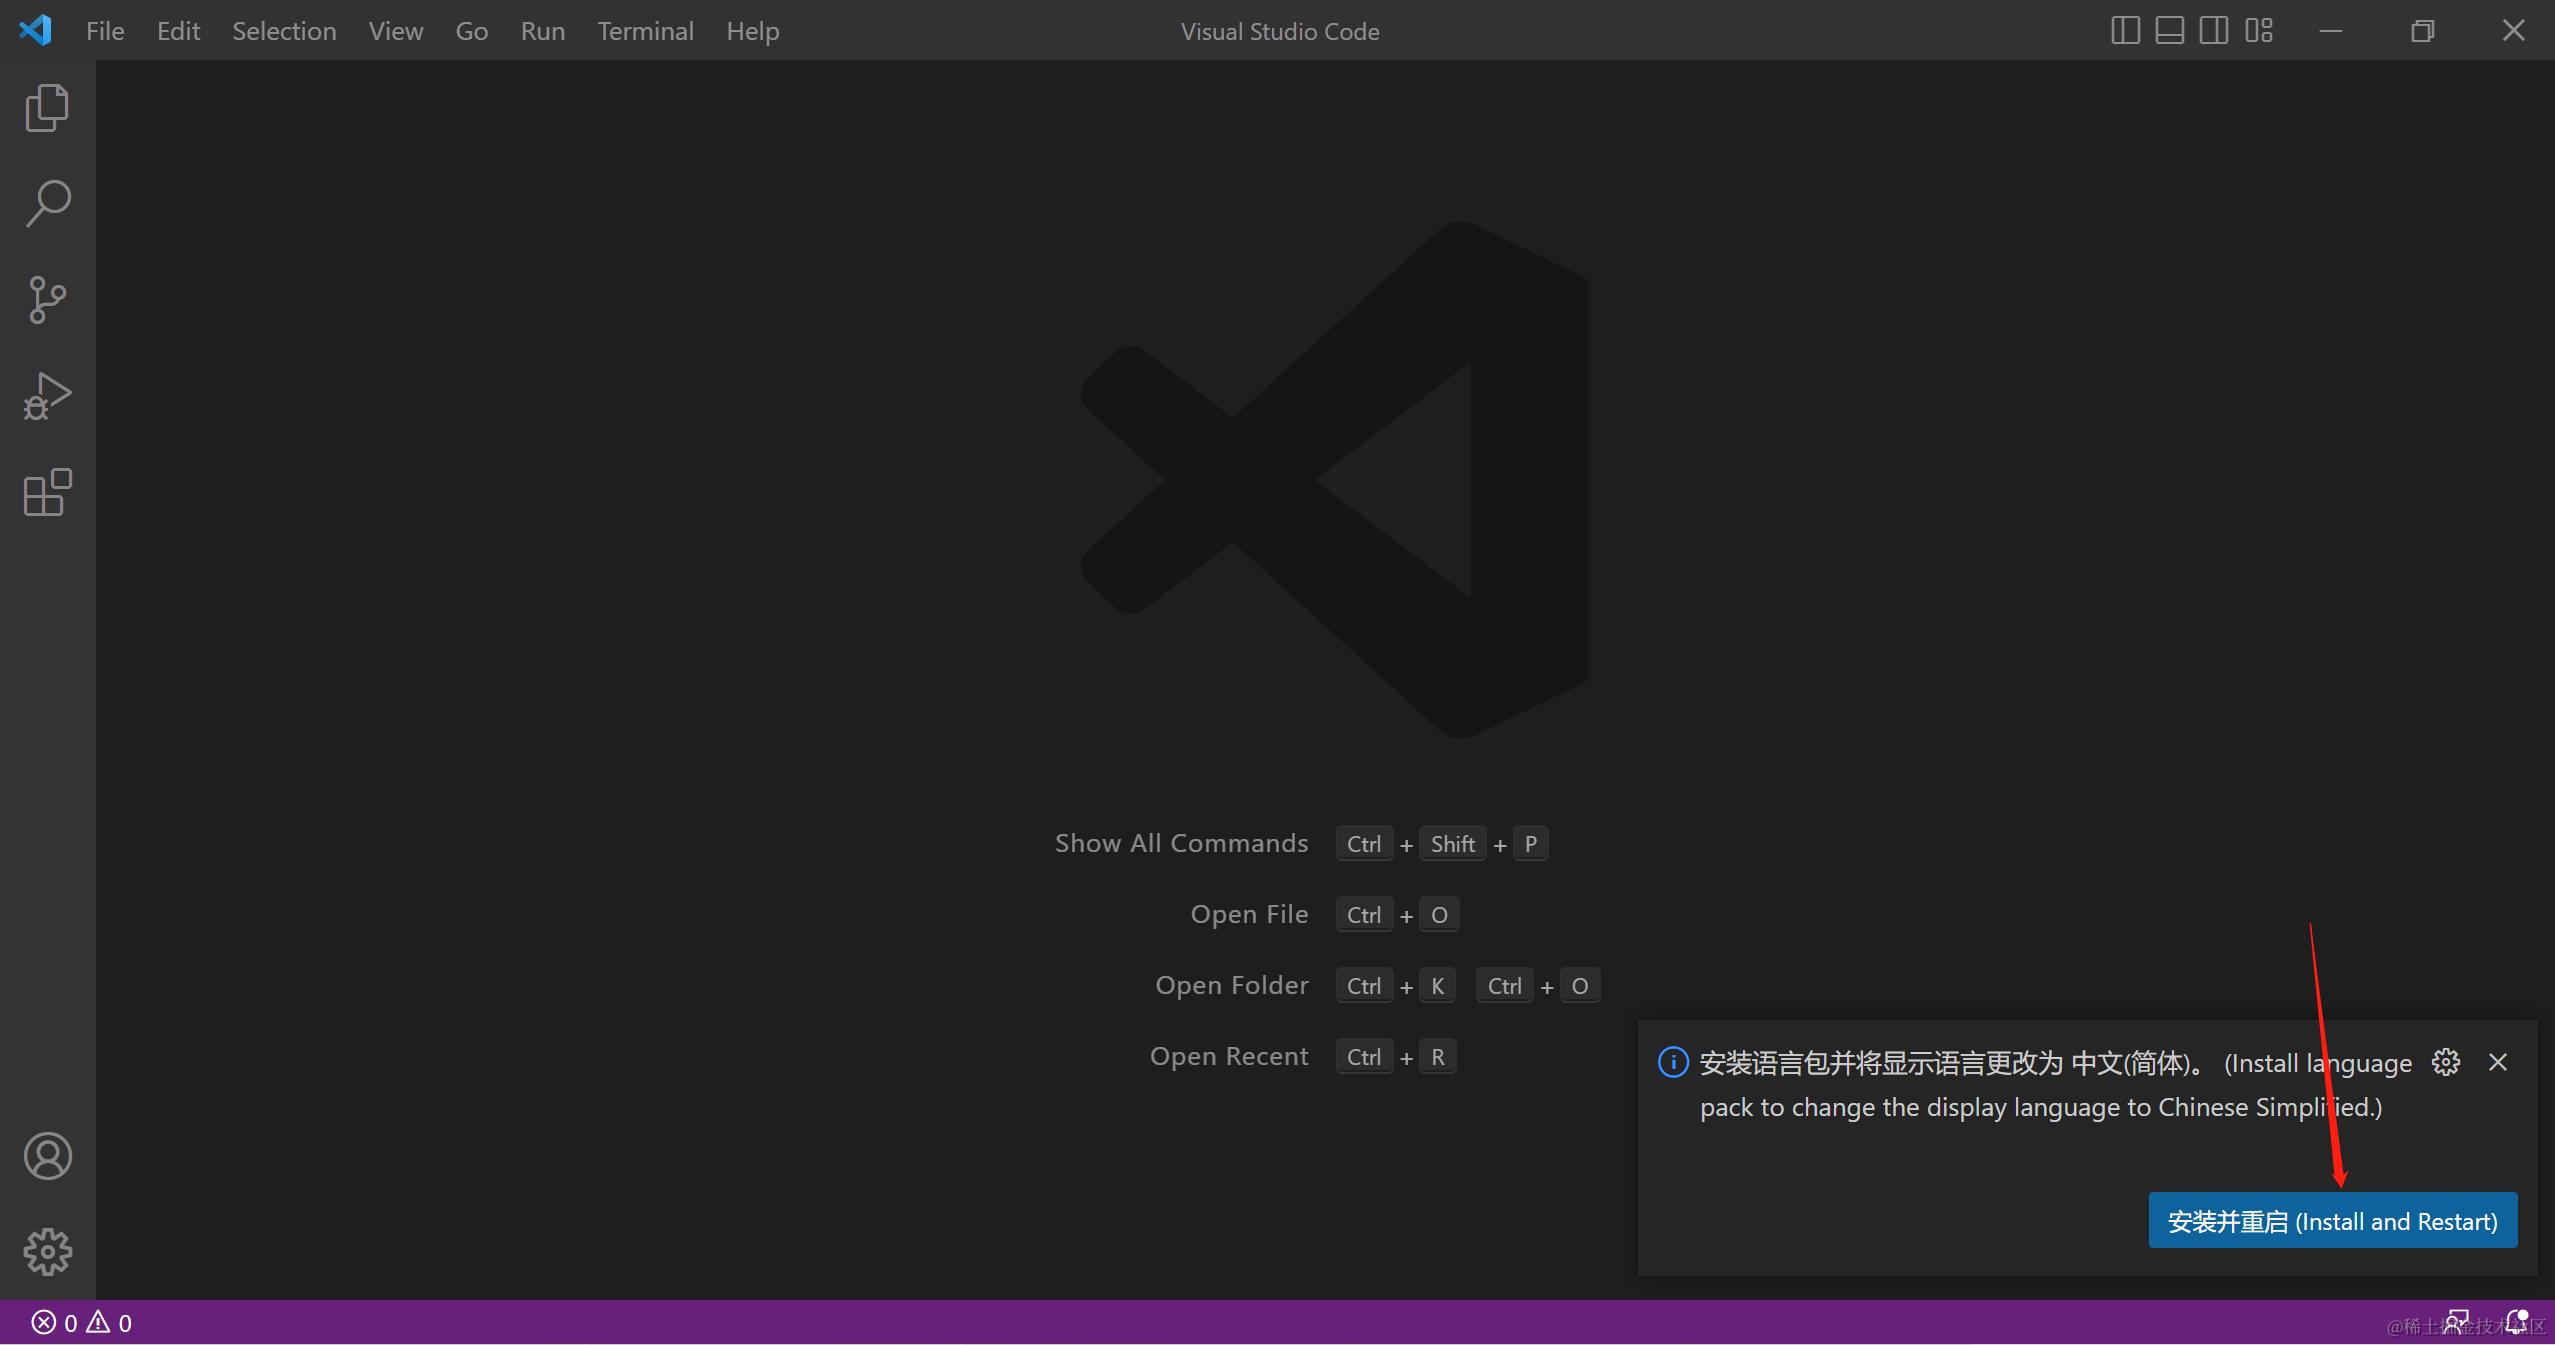Toggle the Primary Side Bar visibility
Image resolution: width=2555 pixels, height=1345 pixels.
(x=2124, y=31)
